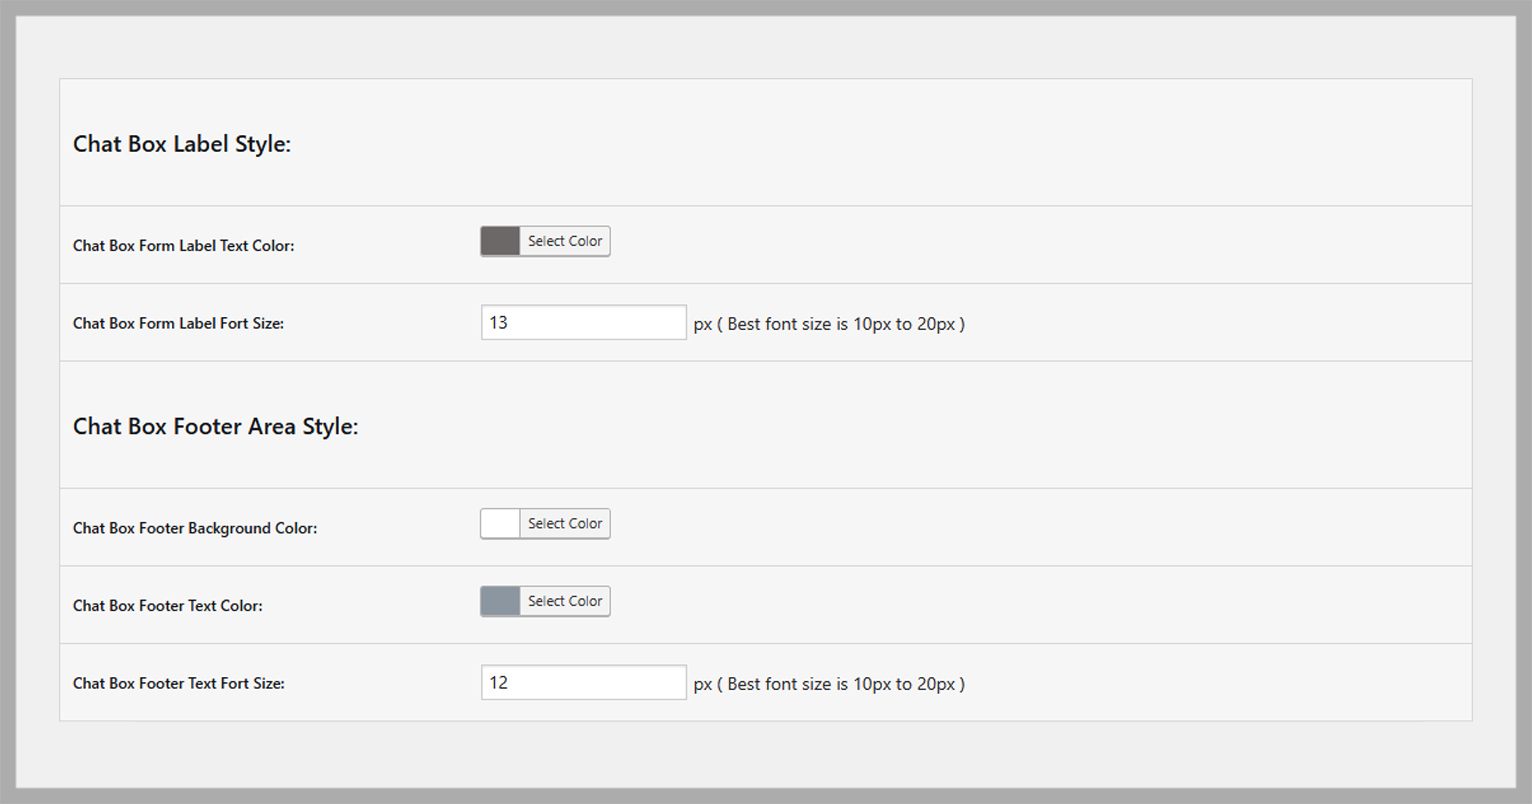Click the px hint beside Footer Text Font Size
Viewport: 1532px width, 804px height.
(x=829, y=684)
